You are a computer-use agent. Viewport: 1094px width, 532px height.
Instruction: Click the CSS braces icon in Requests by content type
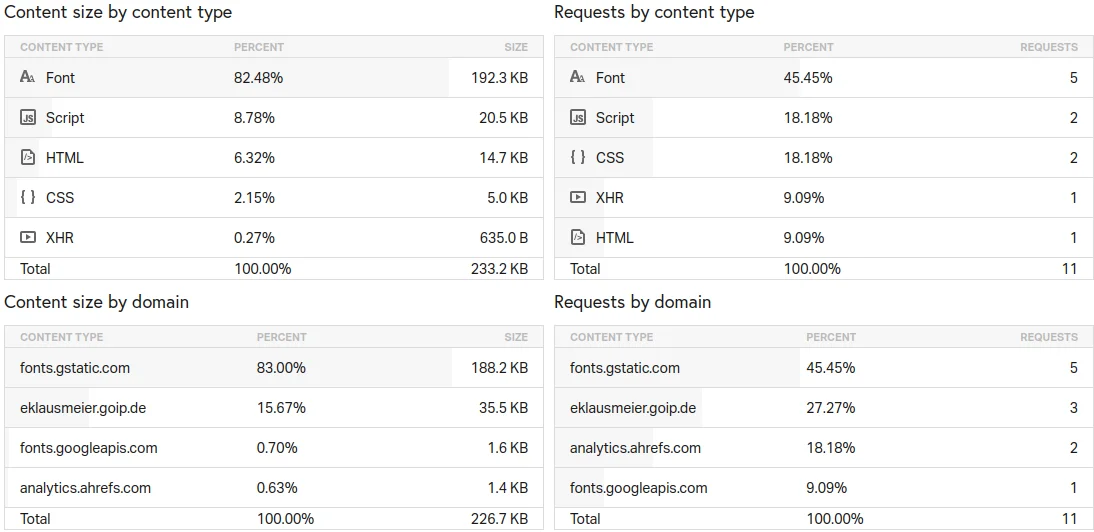pyautogui.click(x=578, y=157)
